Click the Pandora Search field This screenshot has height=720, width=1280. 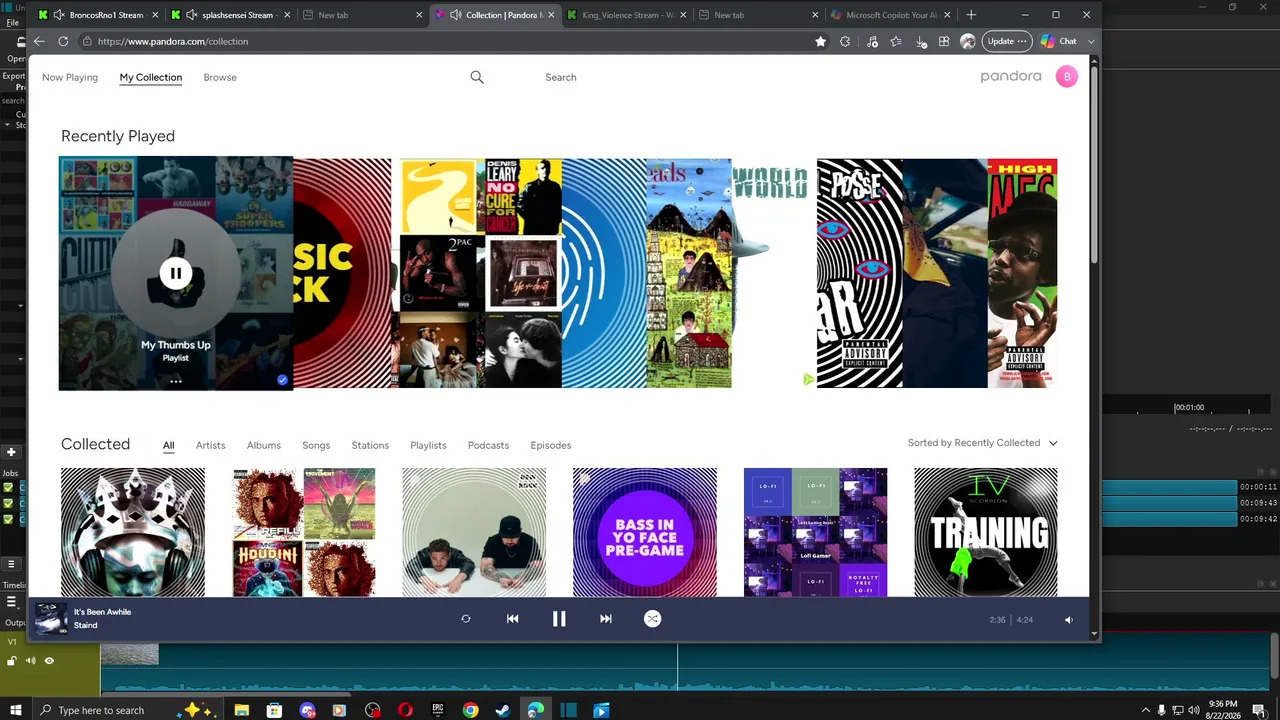561,77
